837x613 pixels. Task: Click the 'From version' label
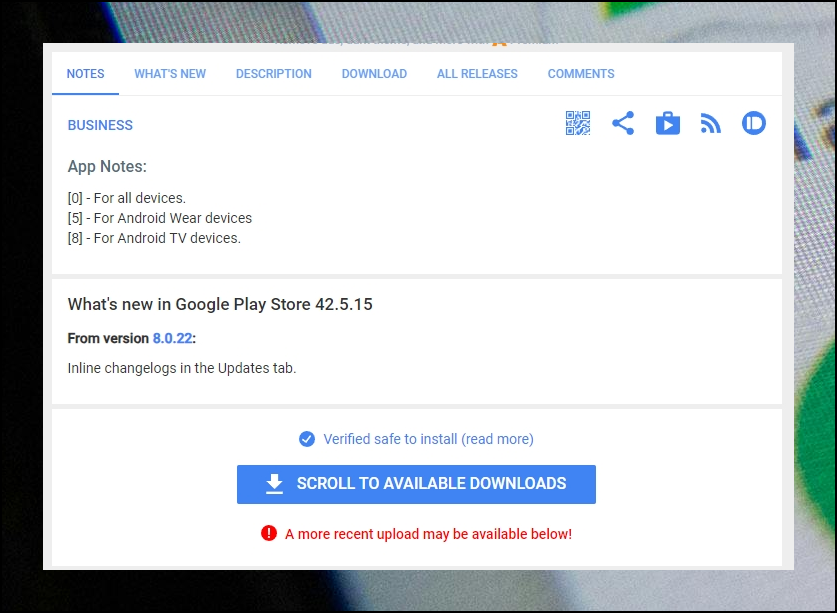[108, 339]
